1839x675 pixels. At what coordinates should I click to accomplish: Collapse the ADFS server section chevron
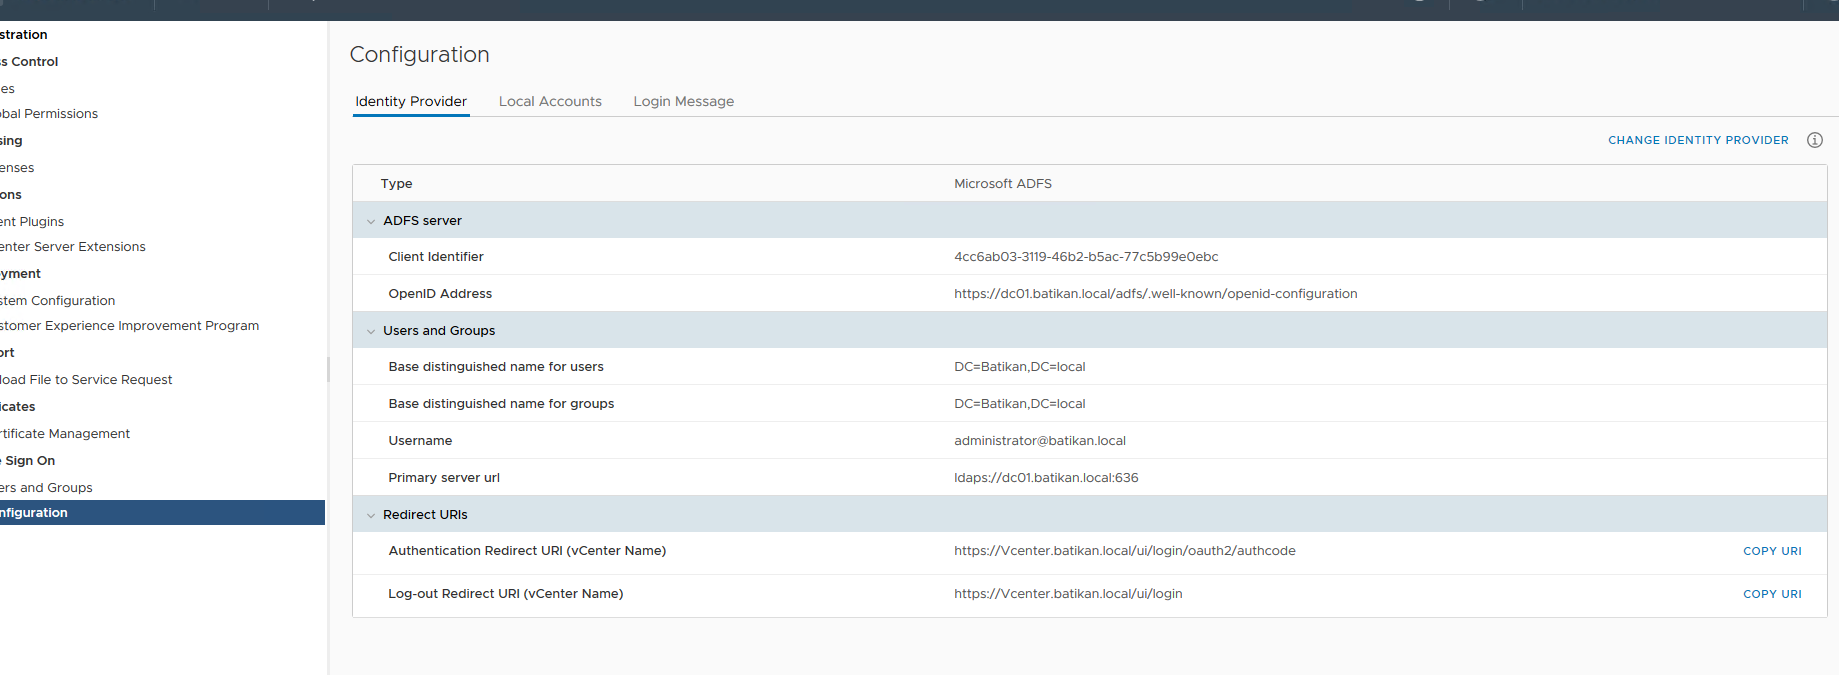point(371,221)
